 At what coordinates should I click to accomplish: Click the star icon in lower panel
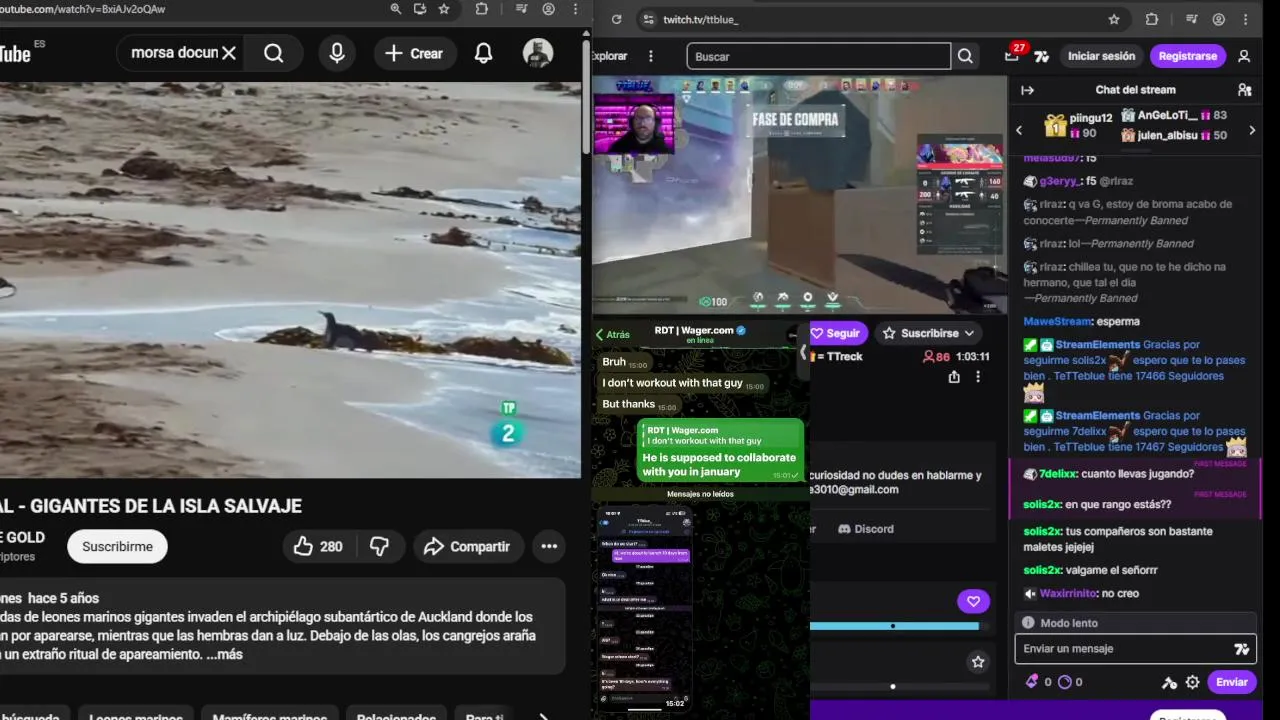(x=978, y=661)
